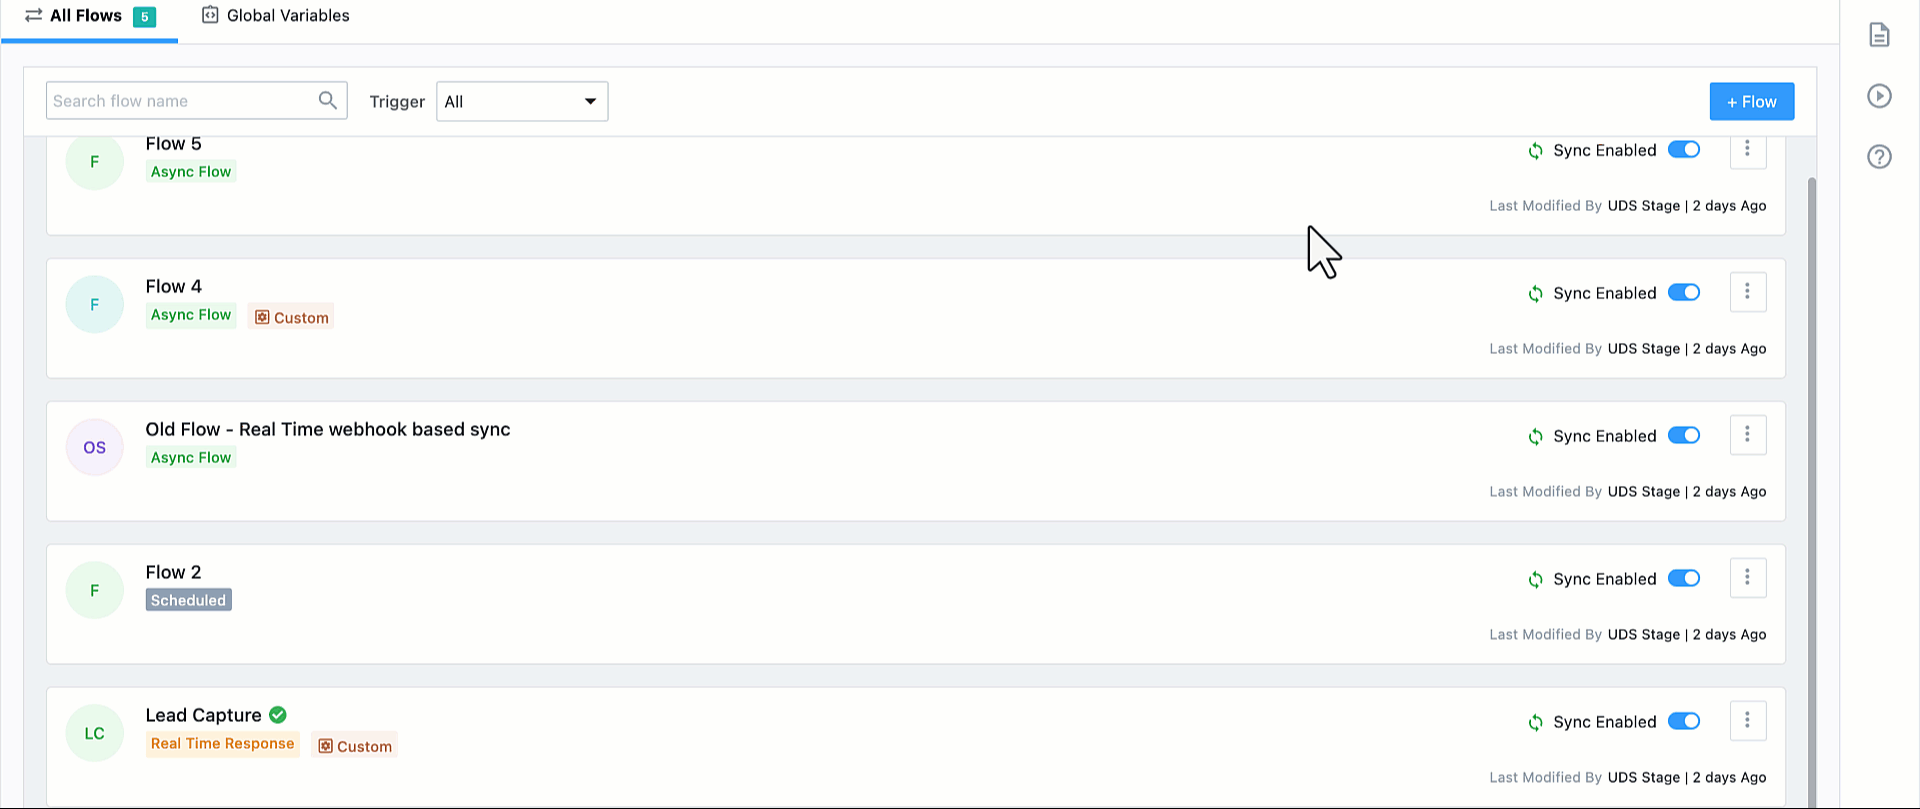Expand kebab menu for Old Flow row
The width and height of the screenshot is (1920, 809).
click(x=1747, y=434)
